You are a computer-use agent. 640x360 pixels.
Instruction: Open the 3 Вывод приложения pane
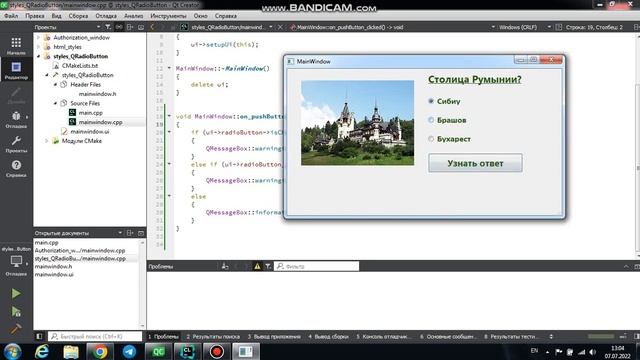[x=274, y=336]
